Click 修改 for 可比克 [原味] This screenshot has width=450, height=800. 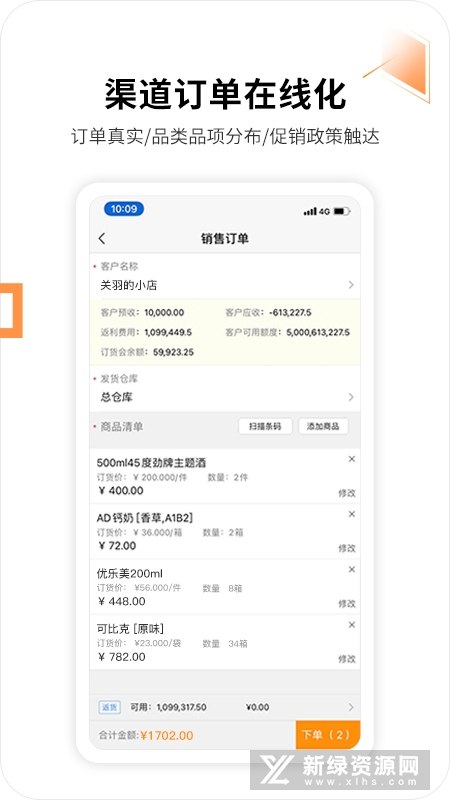click(x=347, y=659)
